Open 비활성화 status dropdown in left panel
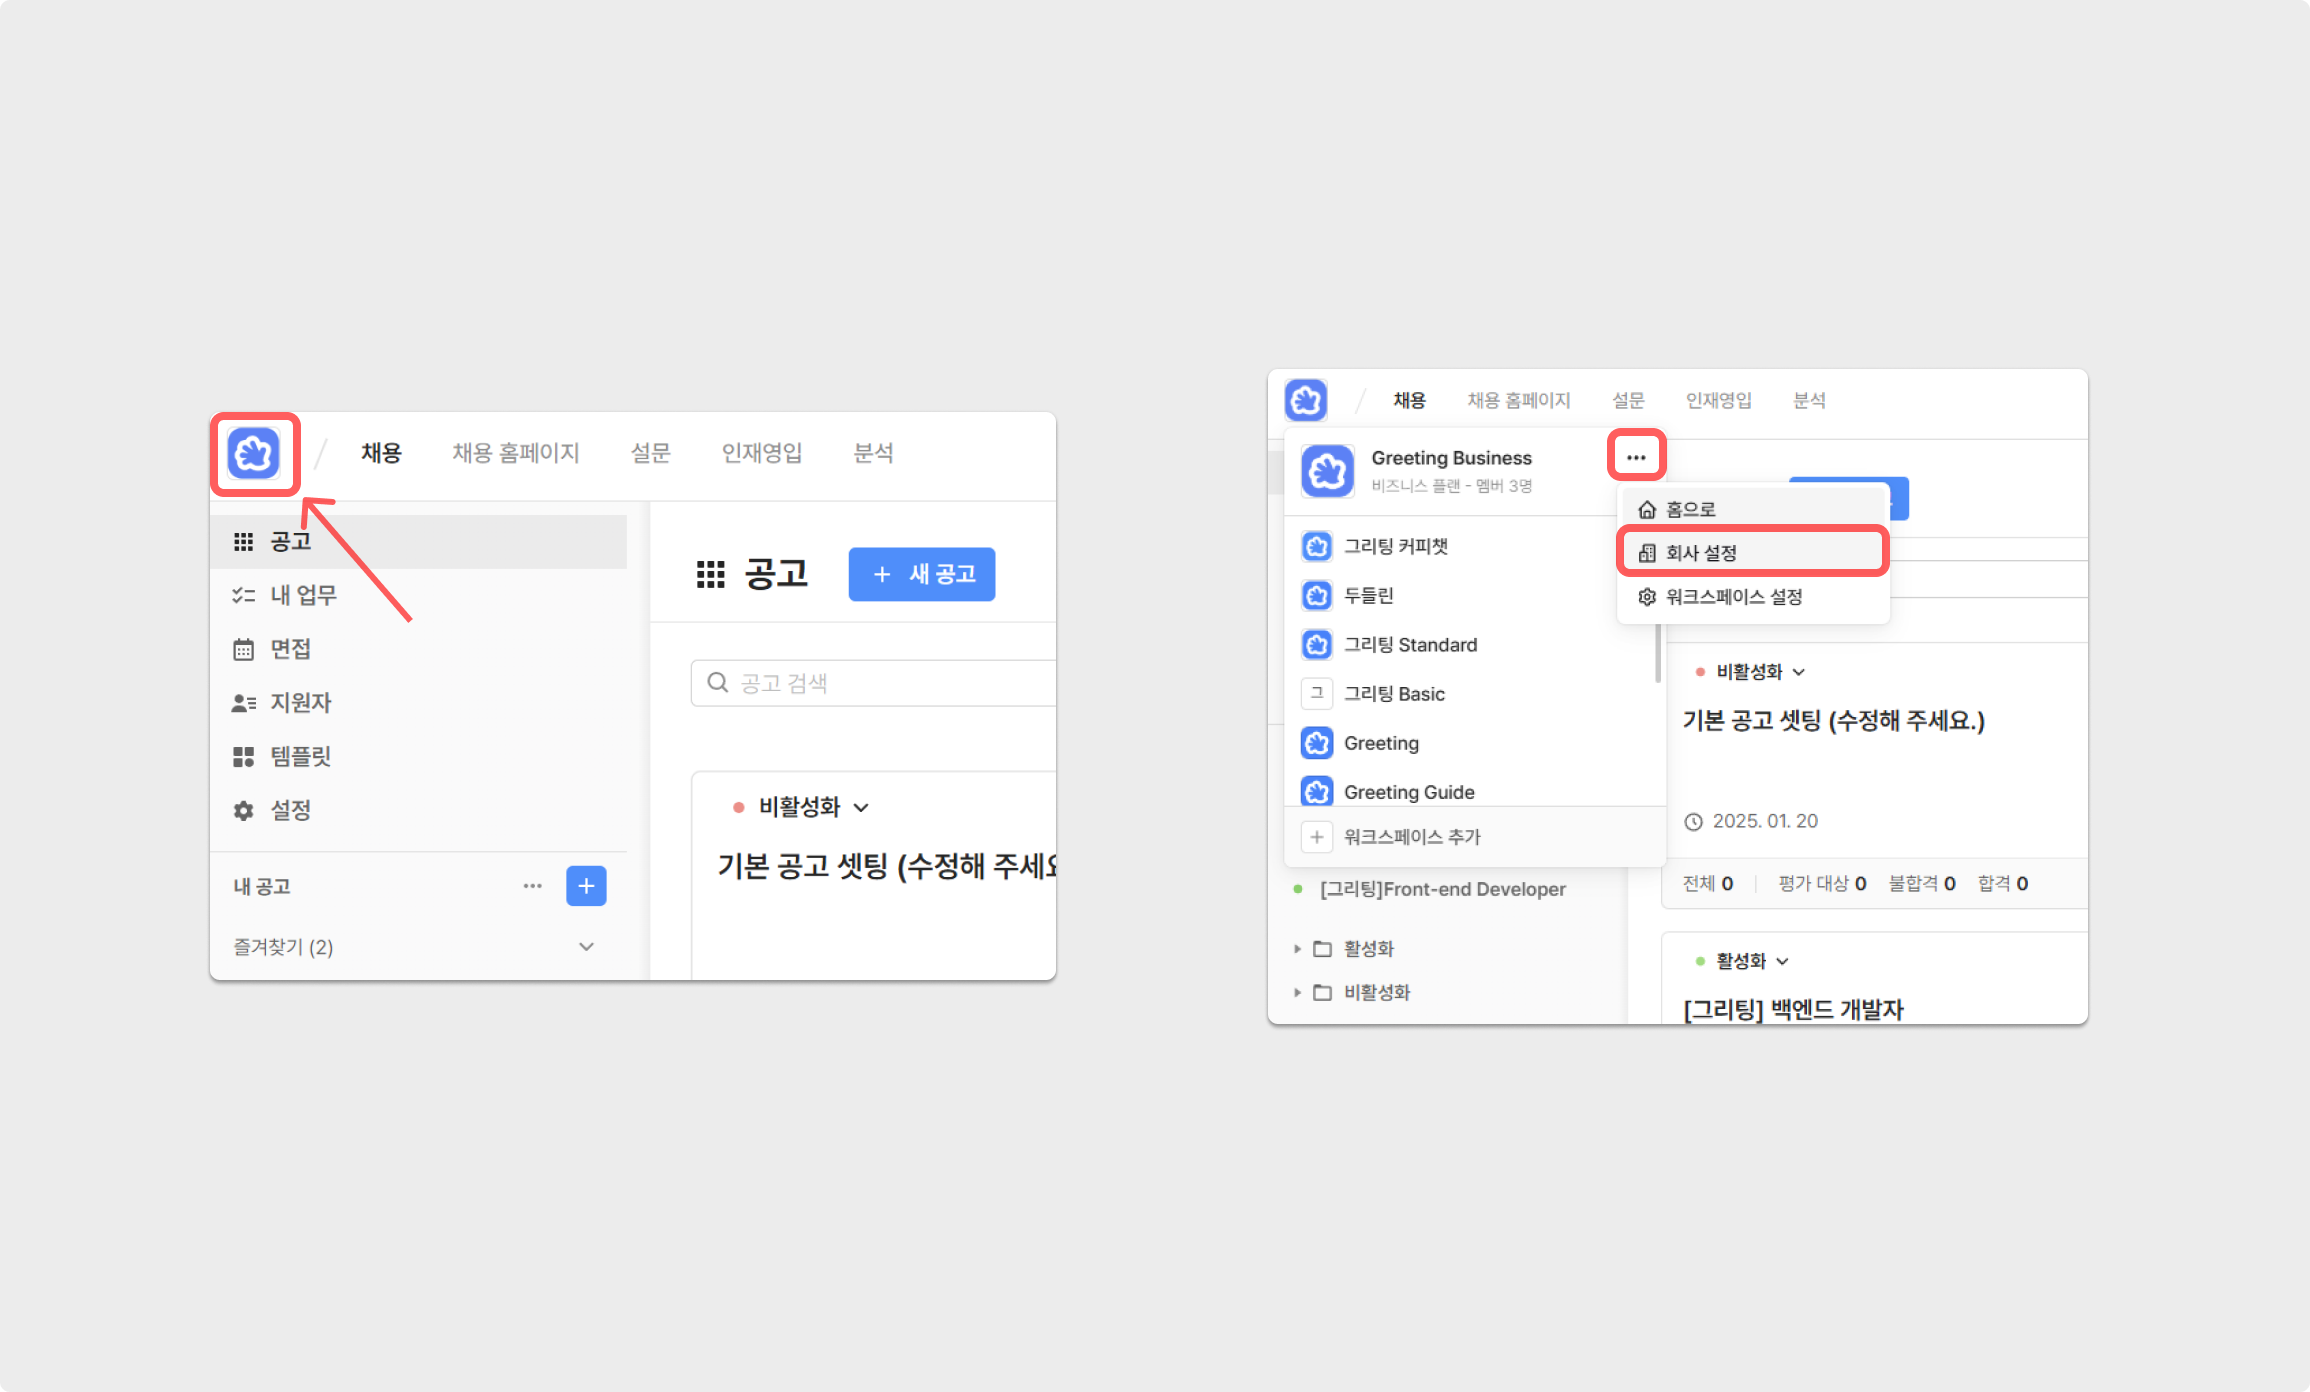 pos(812,807)
